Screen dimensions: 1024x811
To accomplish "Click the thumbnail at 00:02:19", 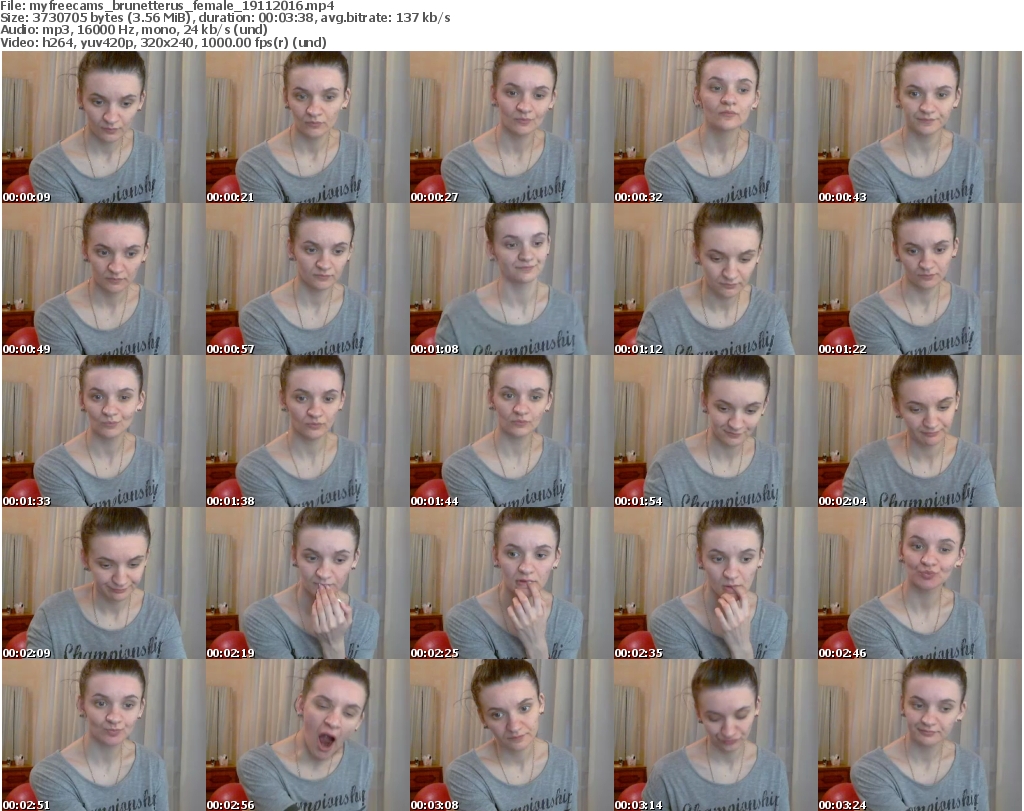I will pos(307,583).
